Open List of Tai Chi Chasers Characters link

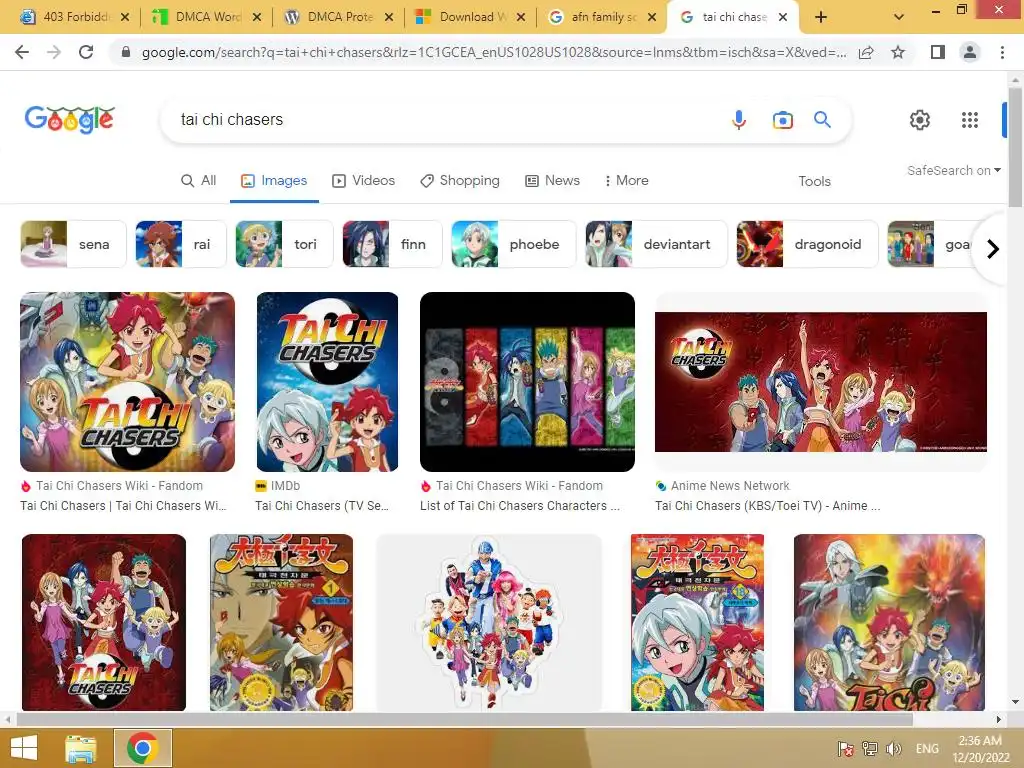click(520, 506)
